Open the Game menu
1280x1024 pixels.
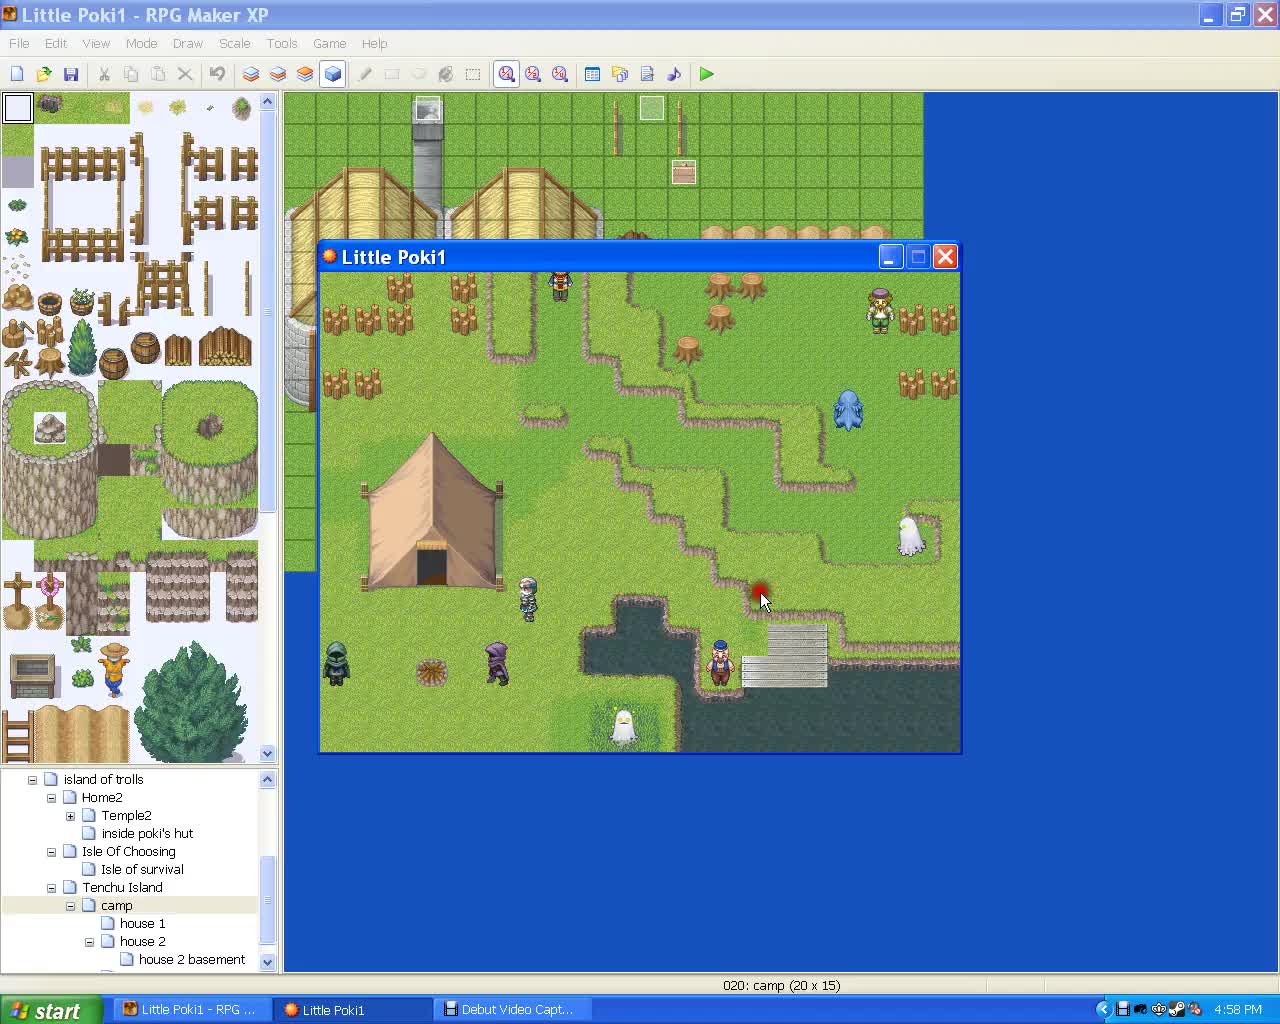329,44
